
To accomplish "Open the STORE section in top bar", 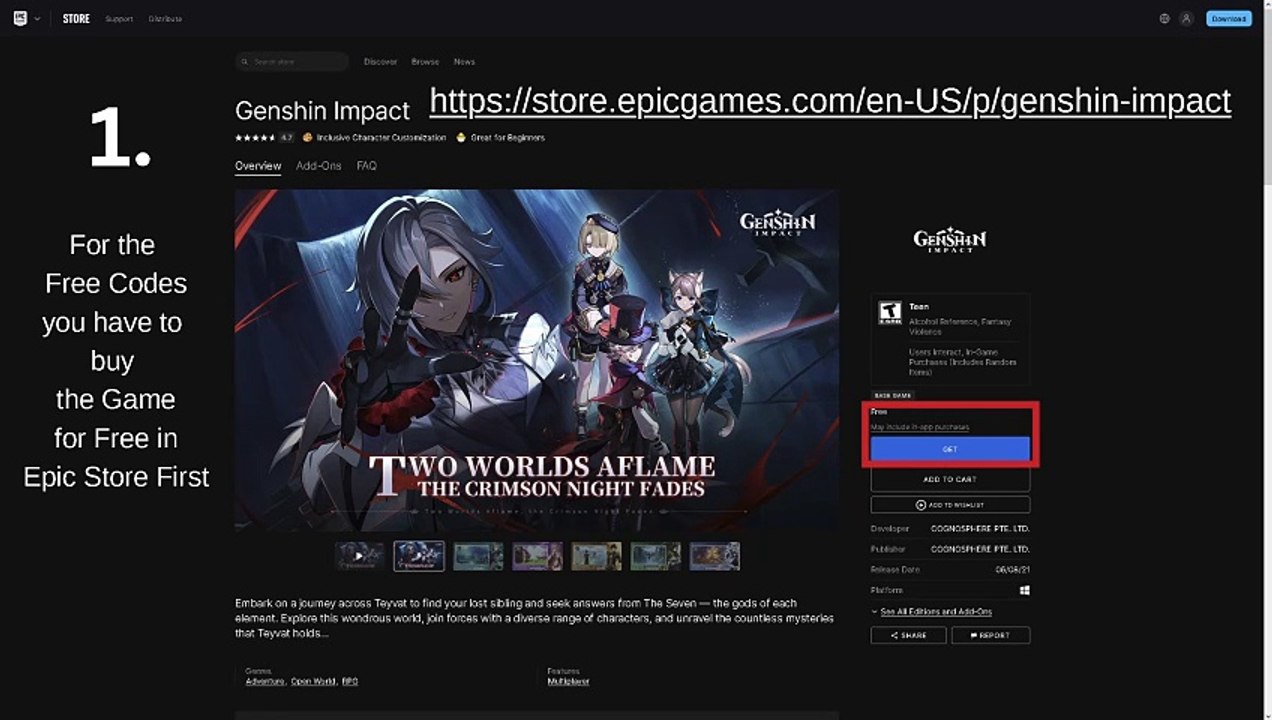I will tap(76, 19).
